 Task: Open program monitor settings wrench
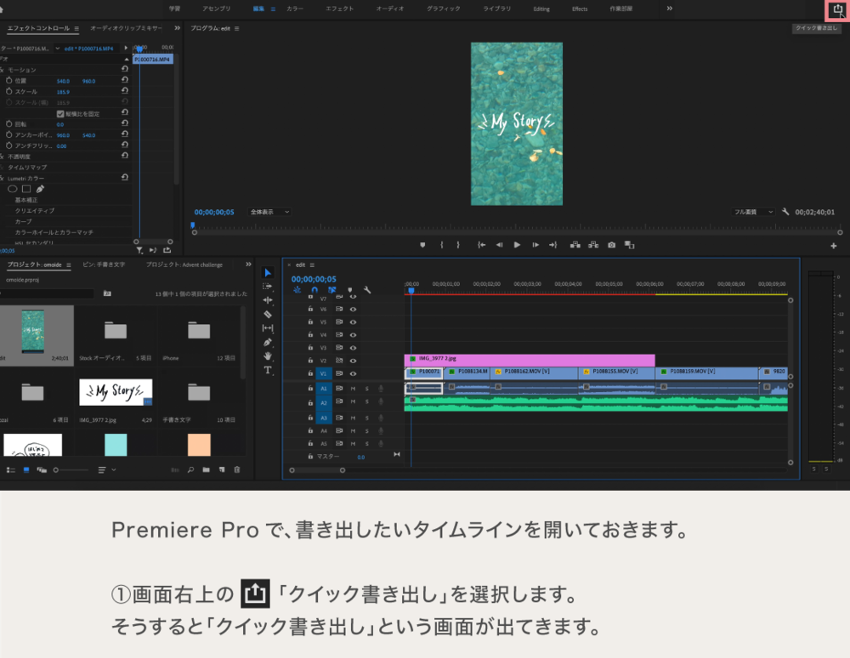coord(785,212)
